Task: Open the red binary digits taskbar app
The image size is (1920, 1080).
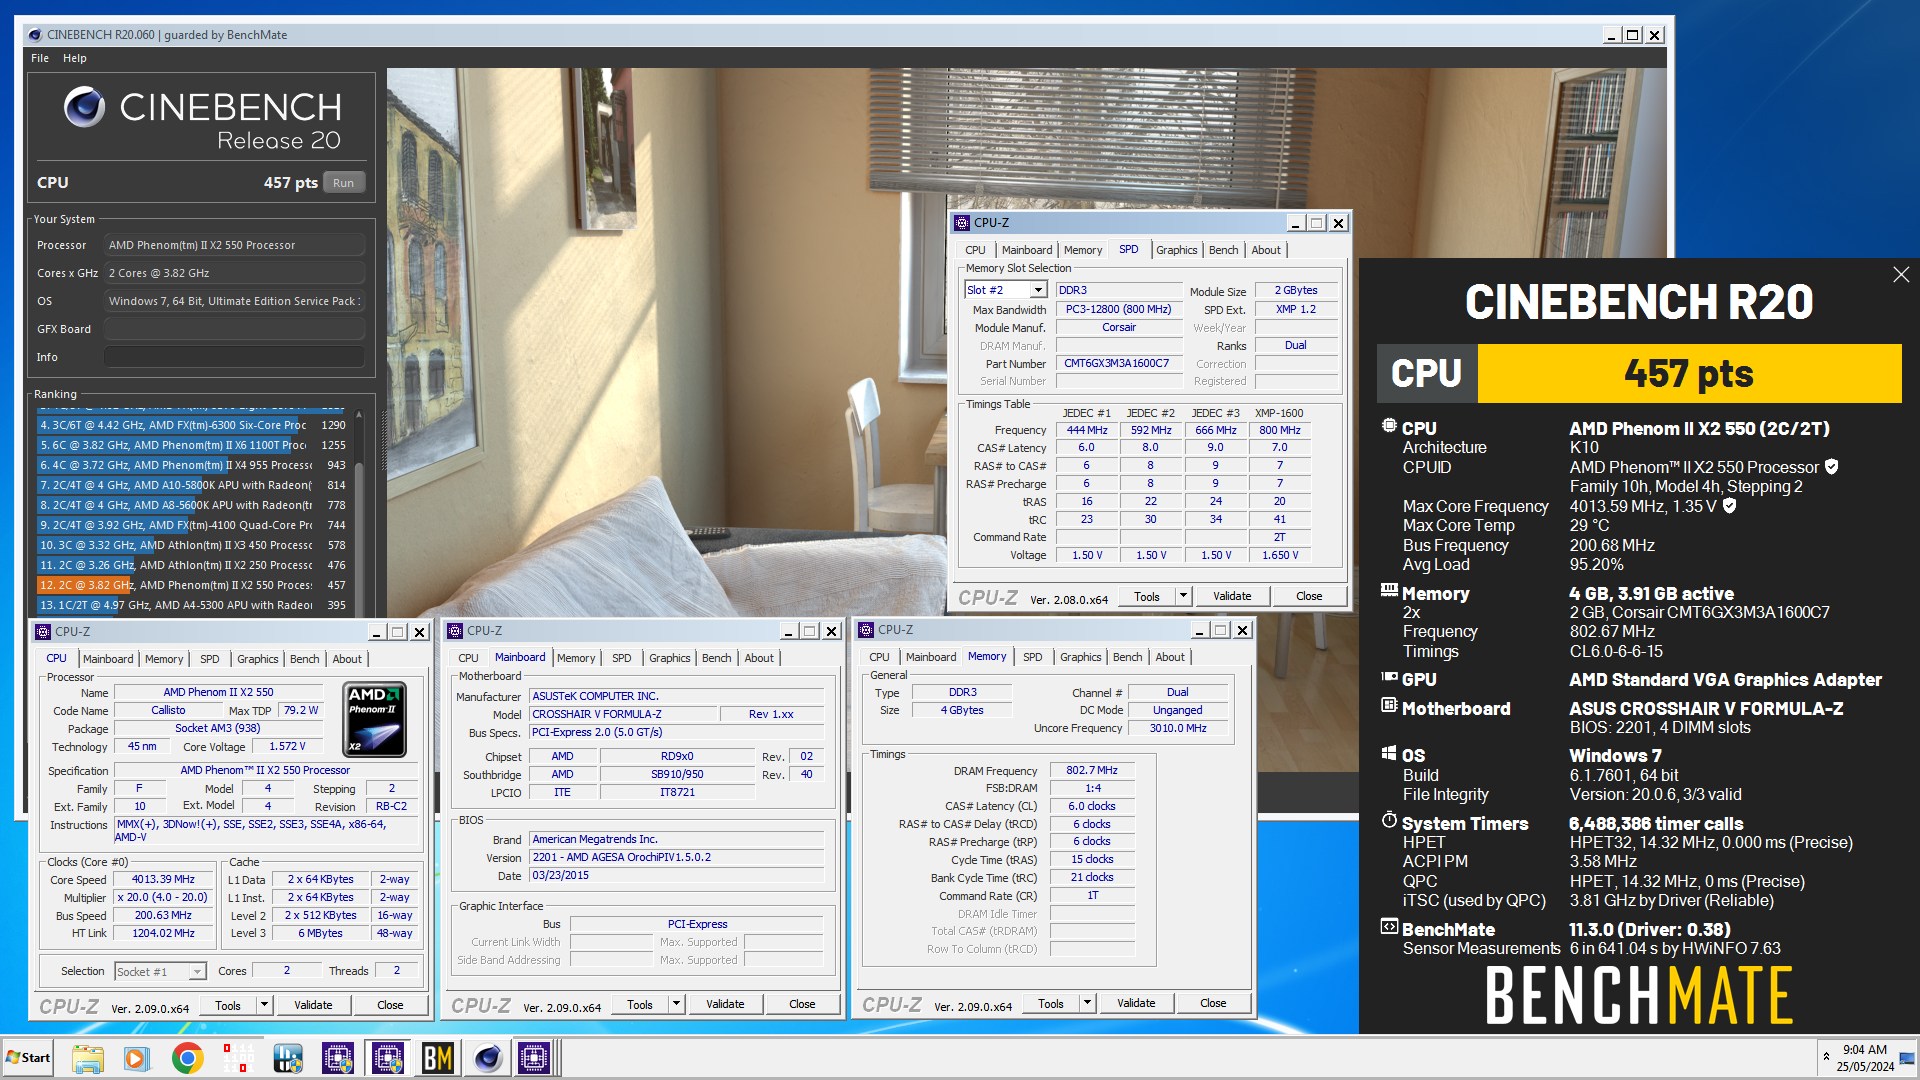Action: (238, 1058)
